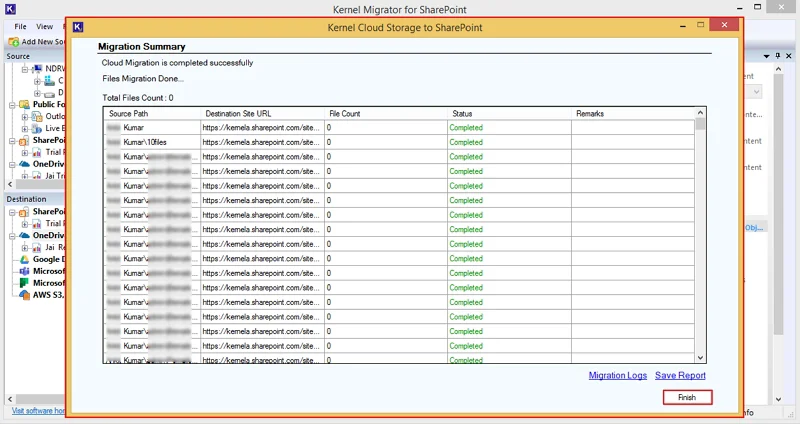
Task: Click the Source panel left scroll arrow
Action: click(10, 184)
